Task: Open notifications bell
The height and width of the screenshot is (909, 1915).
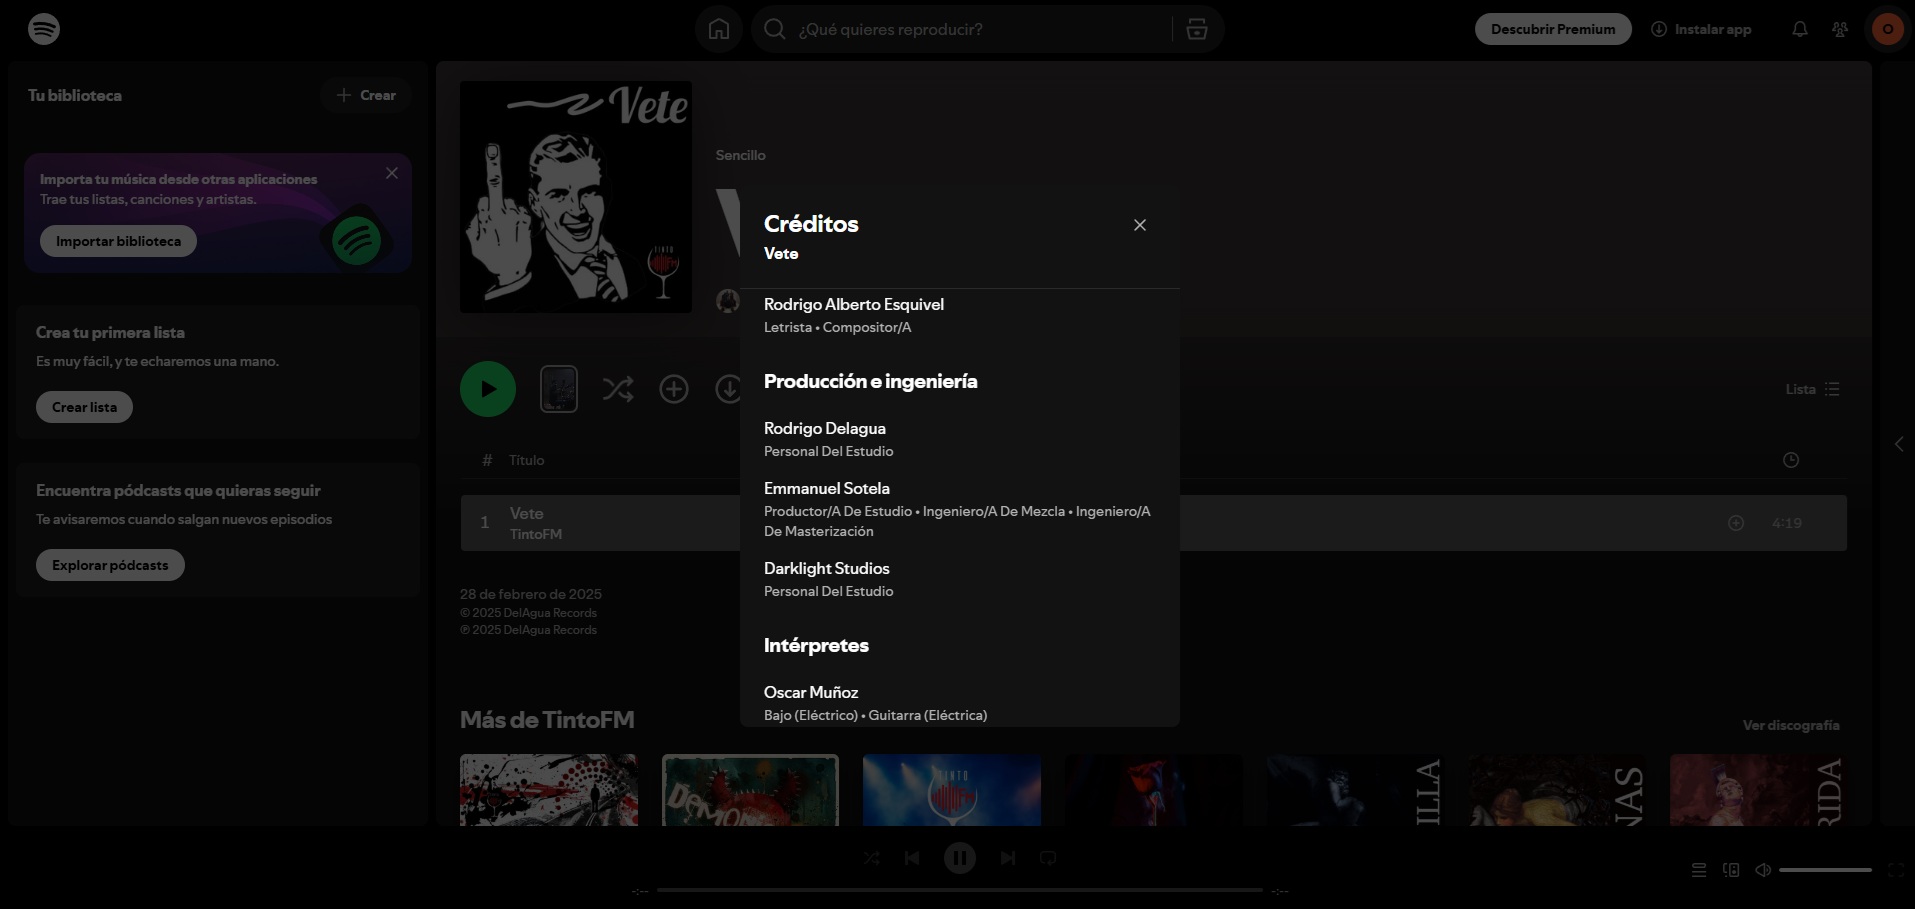Action: pyautogui.click(x=1800, y=29)
